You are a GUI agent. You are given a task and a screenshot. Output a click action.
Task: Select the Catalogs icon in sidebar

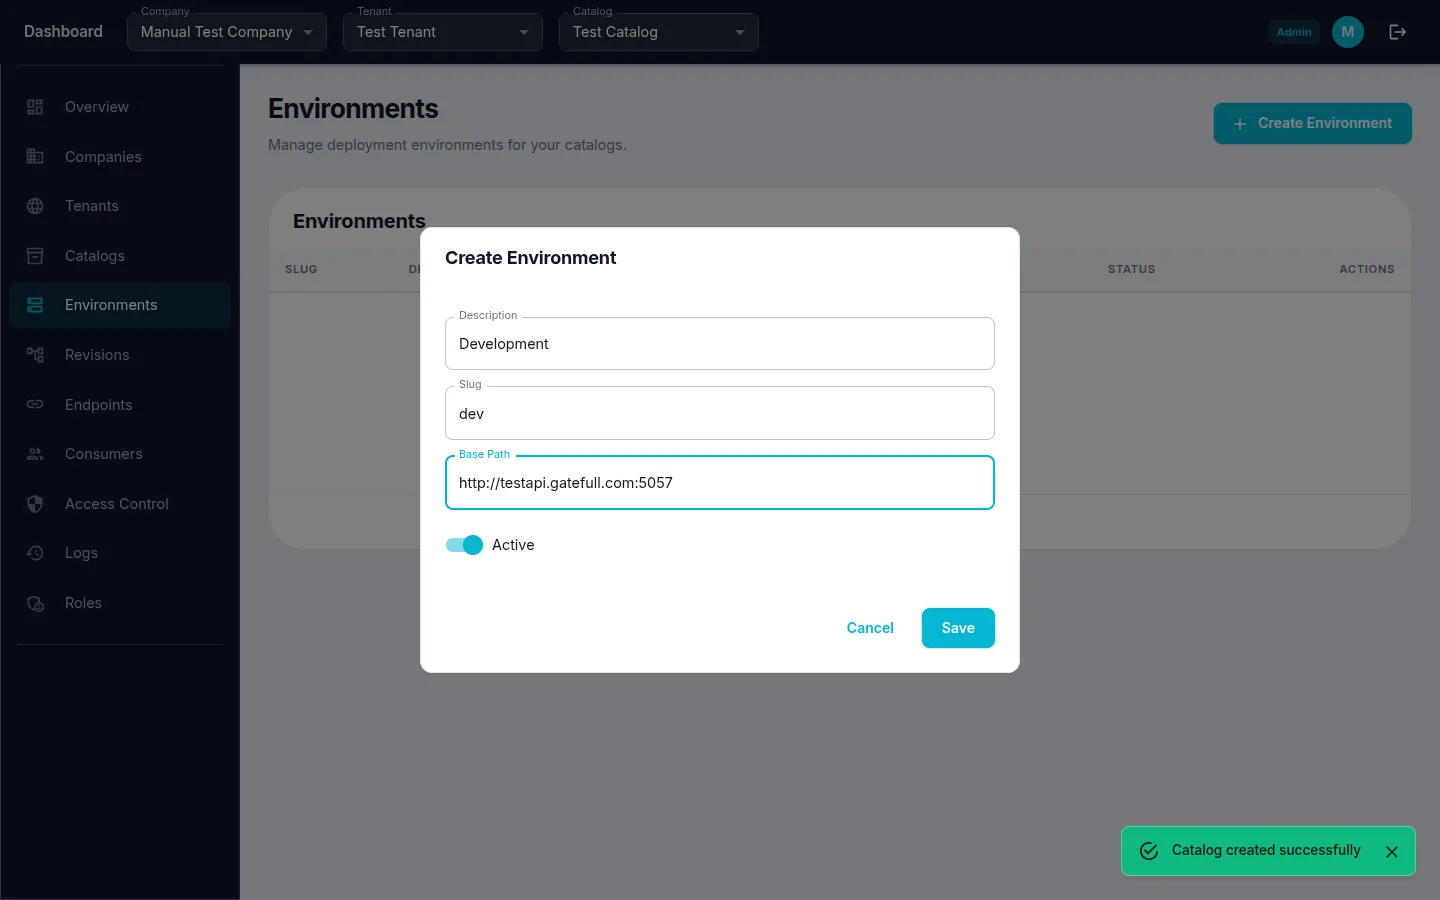click(35, 256)
